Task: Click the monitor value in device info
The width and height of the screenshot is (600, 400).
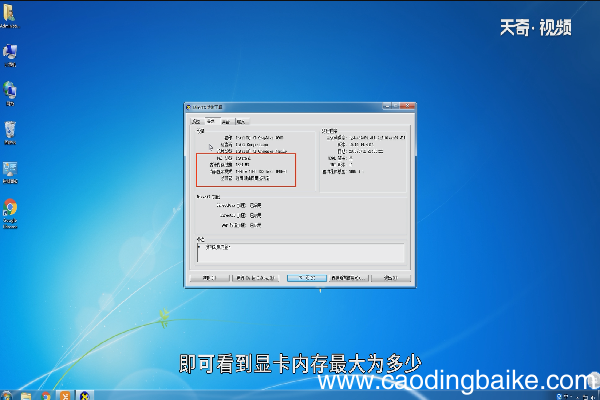Action: [253, 178]
